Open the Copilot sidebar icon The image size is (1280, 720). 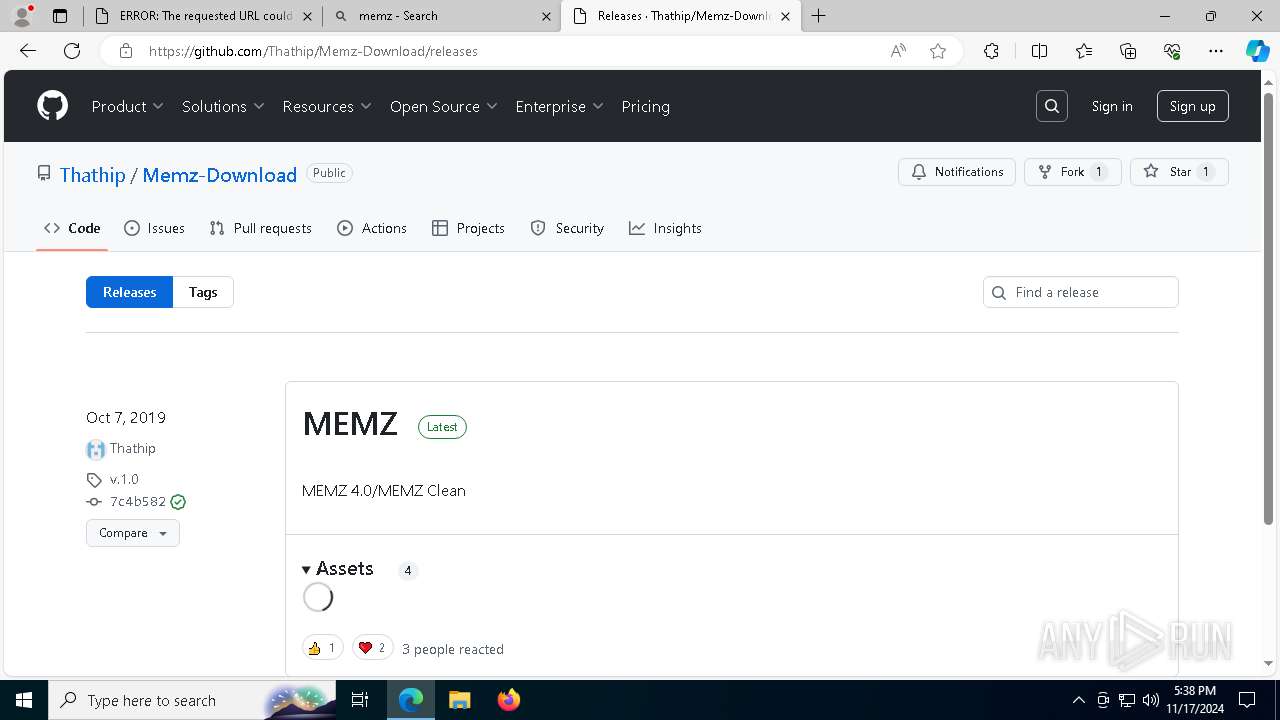tap(1257, 51)
